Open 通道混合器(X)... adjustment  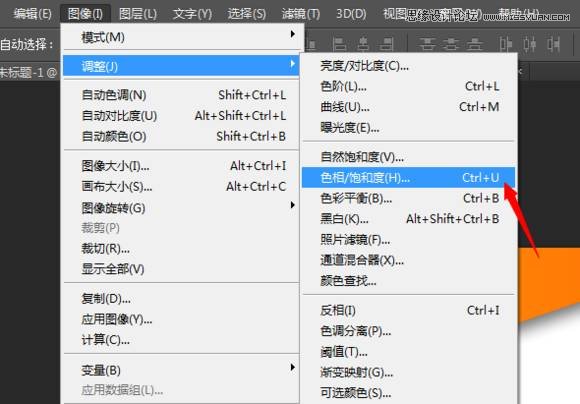(x=408, y=260)
